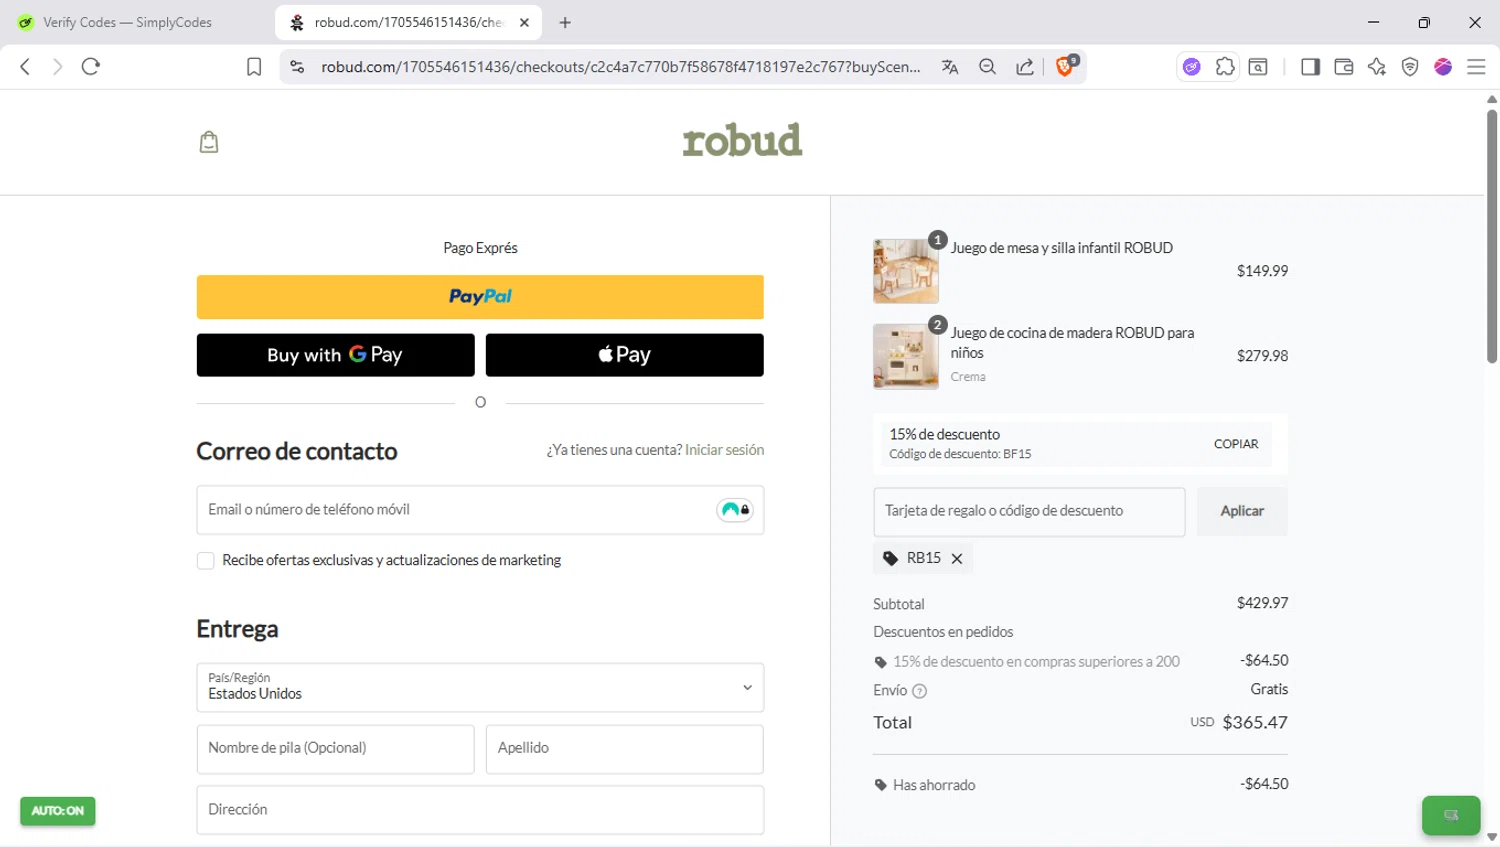Image resolution: width=1500 pixels, height=847 pixels.
Task: Go back with browser back arrow
Action: (x=25, y=67)
